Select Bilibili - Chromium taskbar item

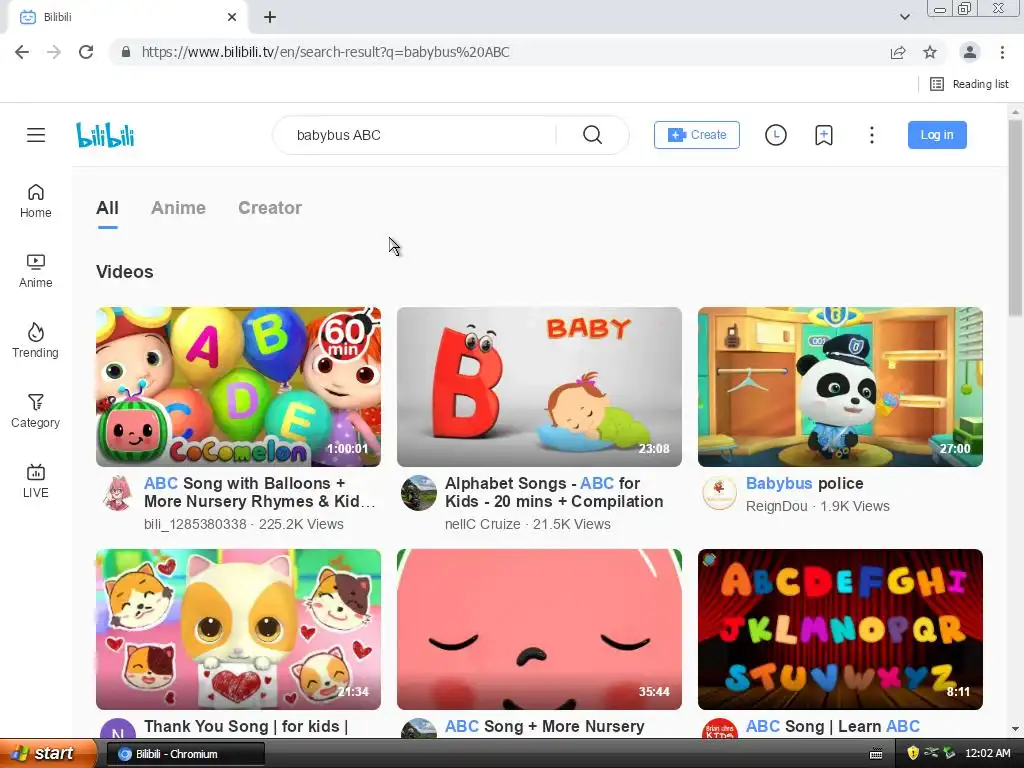click(185, 754)
